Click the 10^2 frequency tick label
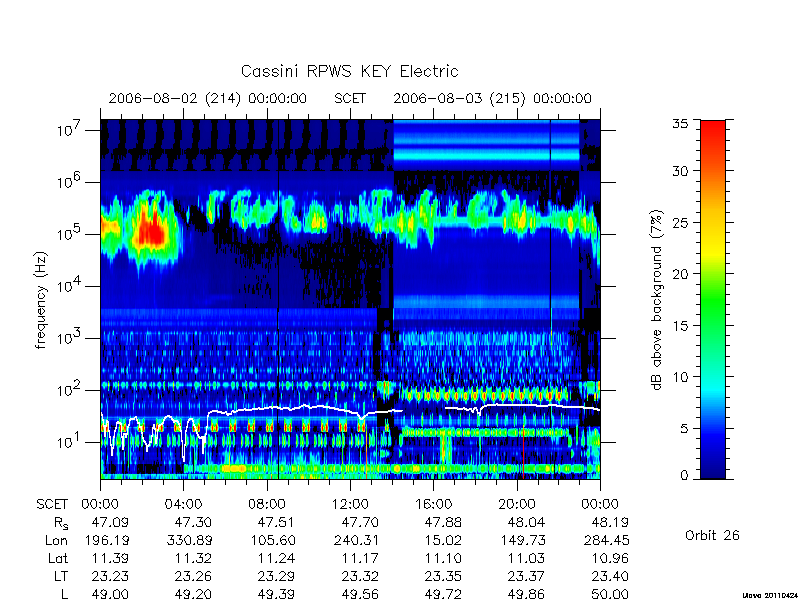 pyautogui.click(x=67, y=389)
